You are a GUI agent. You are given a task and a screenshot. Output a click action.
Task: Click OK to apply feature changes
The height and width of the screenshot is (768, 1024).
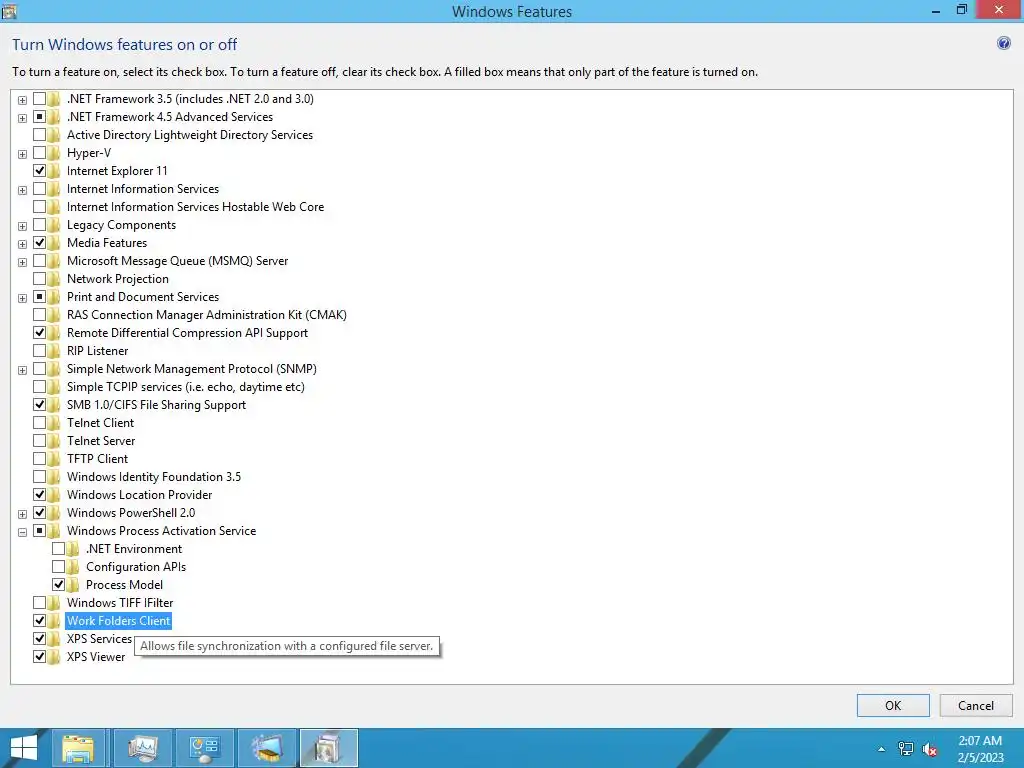[x=893, y=705]
